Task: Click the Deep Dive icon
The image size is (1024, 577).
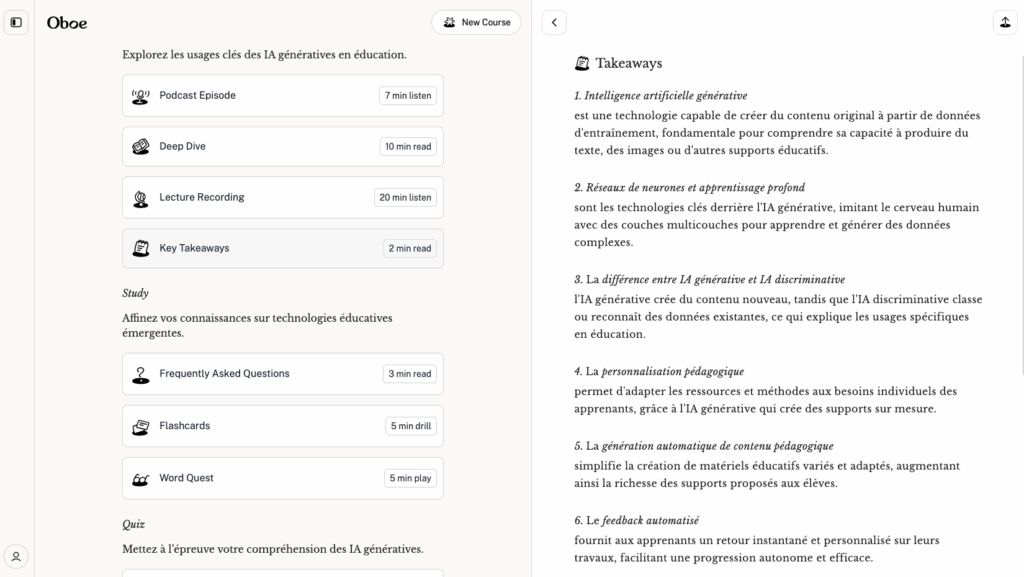Action: point(141,147)
